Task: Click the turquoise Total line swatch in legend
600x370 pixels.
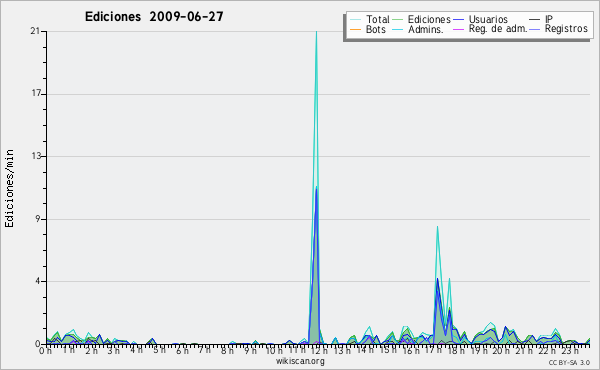Action: pos(355,20)
